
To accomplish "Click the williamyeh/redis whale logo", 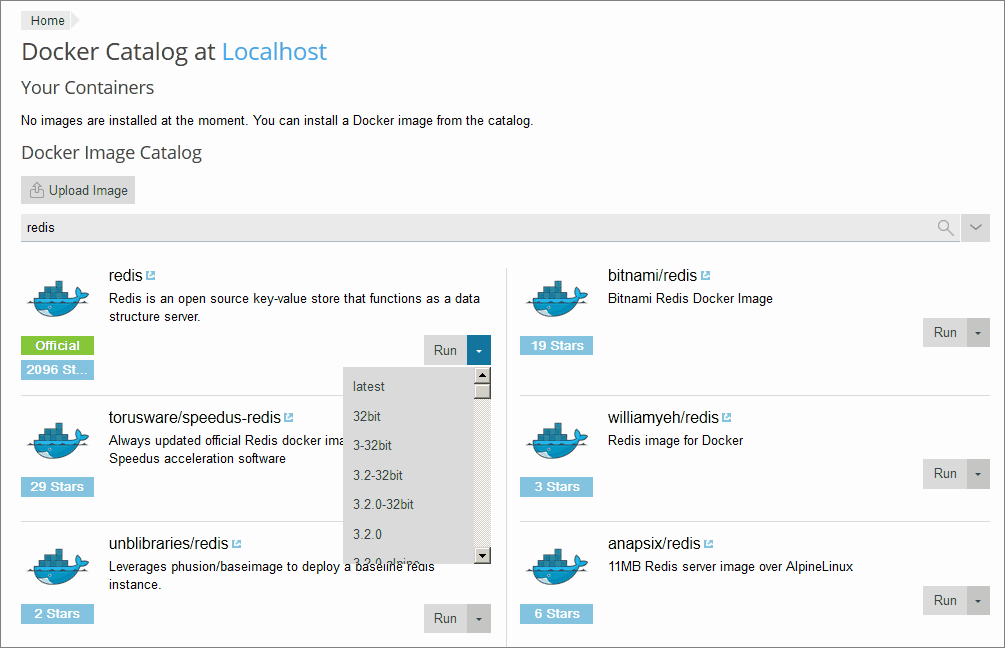I will pos(556,438).
